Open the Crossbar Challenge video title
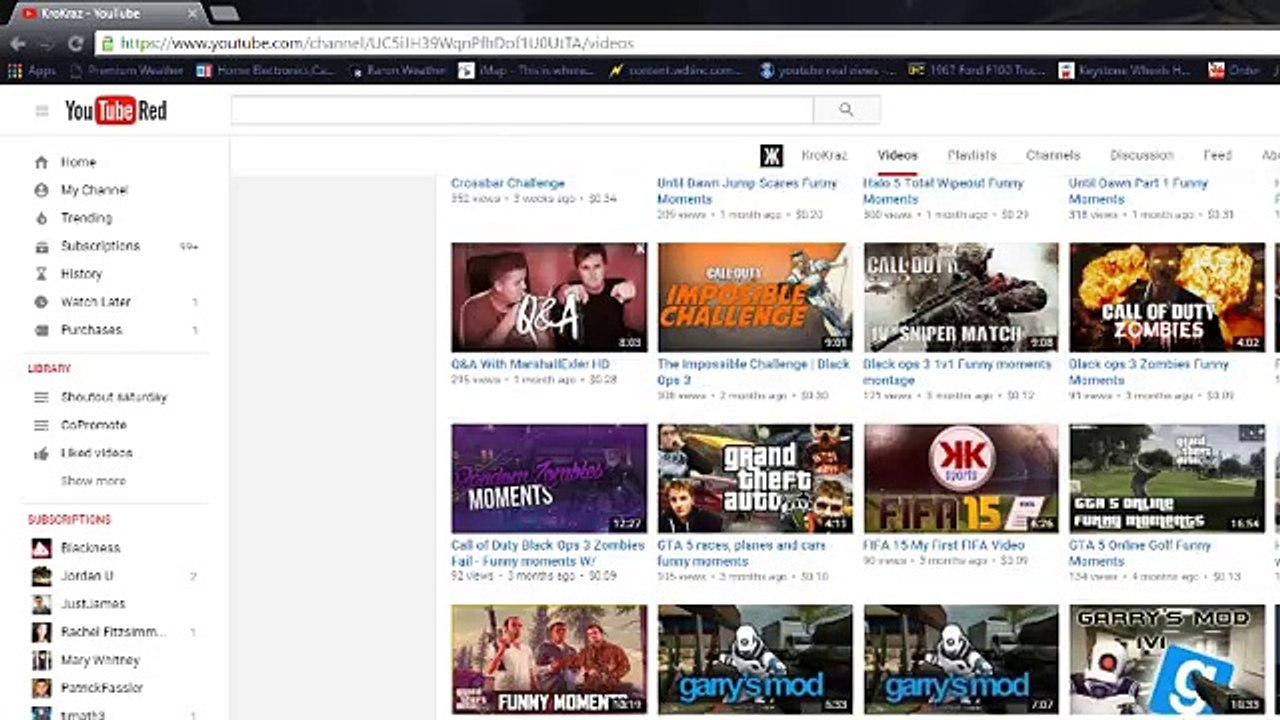The width and height of the screenshot is (1280, 720). tap(508, 183)
